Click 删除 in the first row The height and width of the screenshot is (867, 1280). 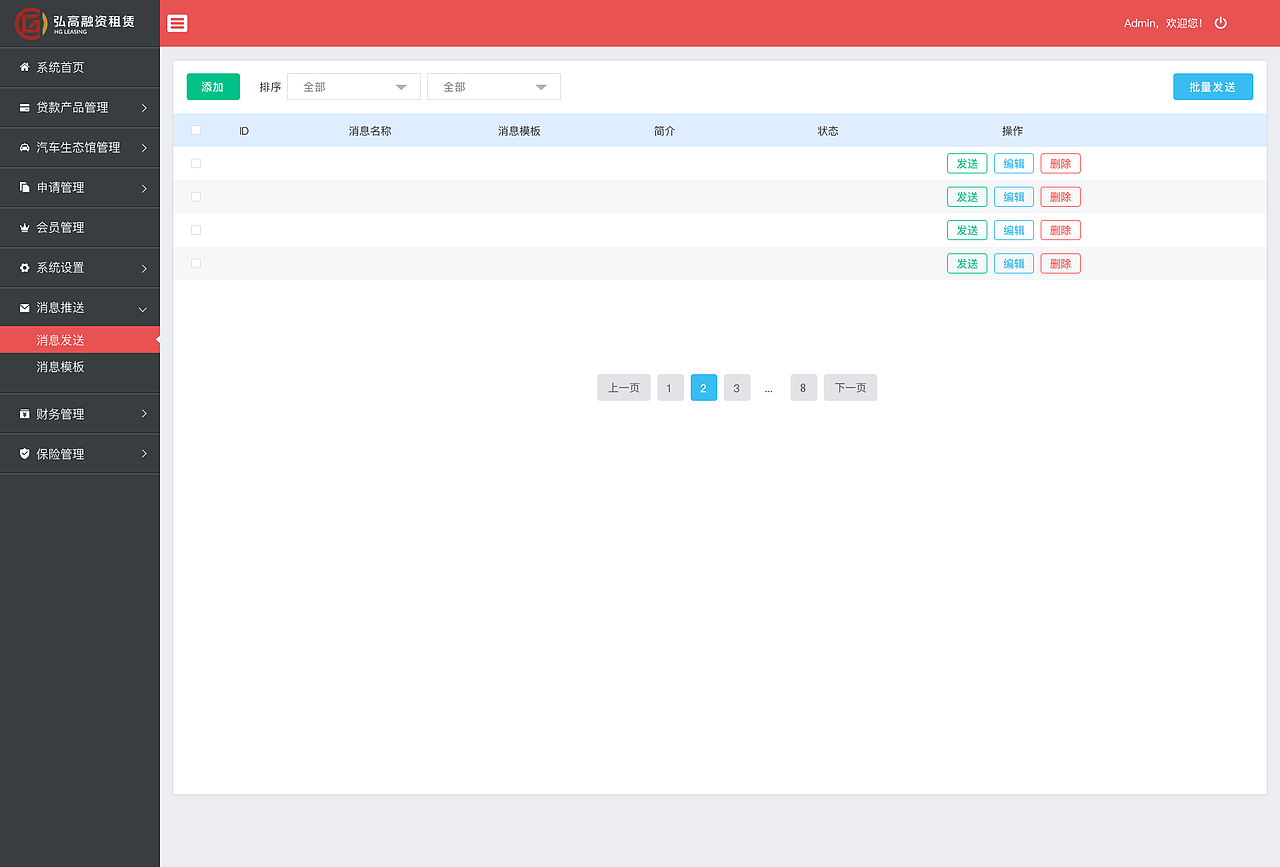pos(1061,164)
